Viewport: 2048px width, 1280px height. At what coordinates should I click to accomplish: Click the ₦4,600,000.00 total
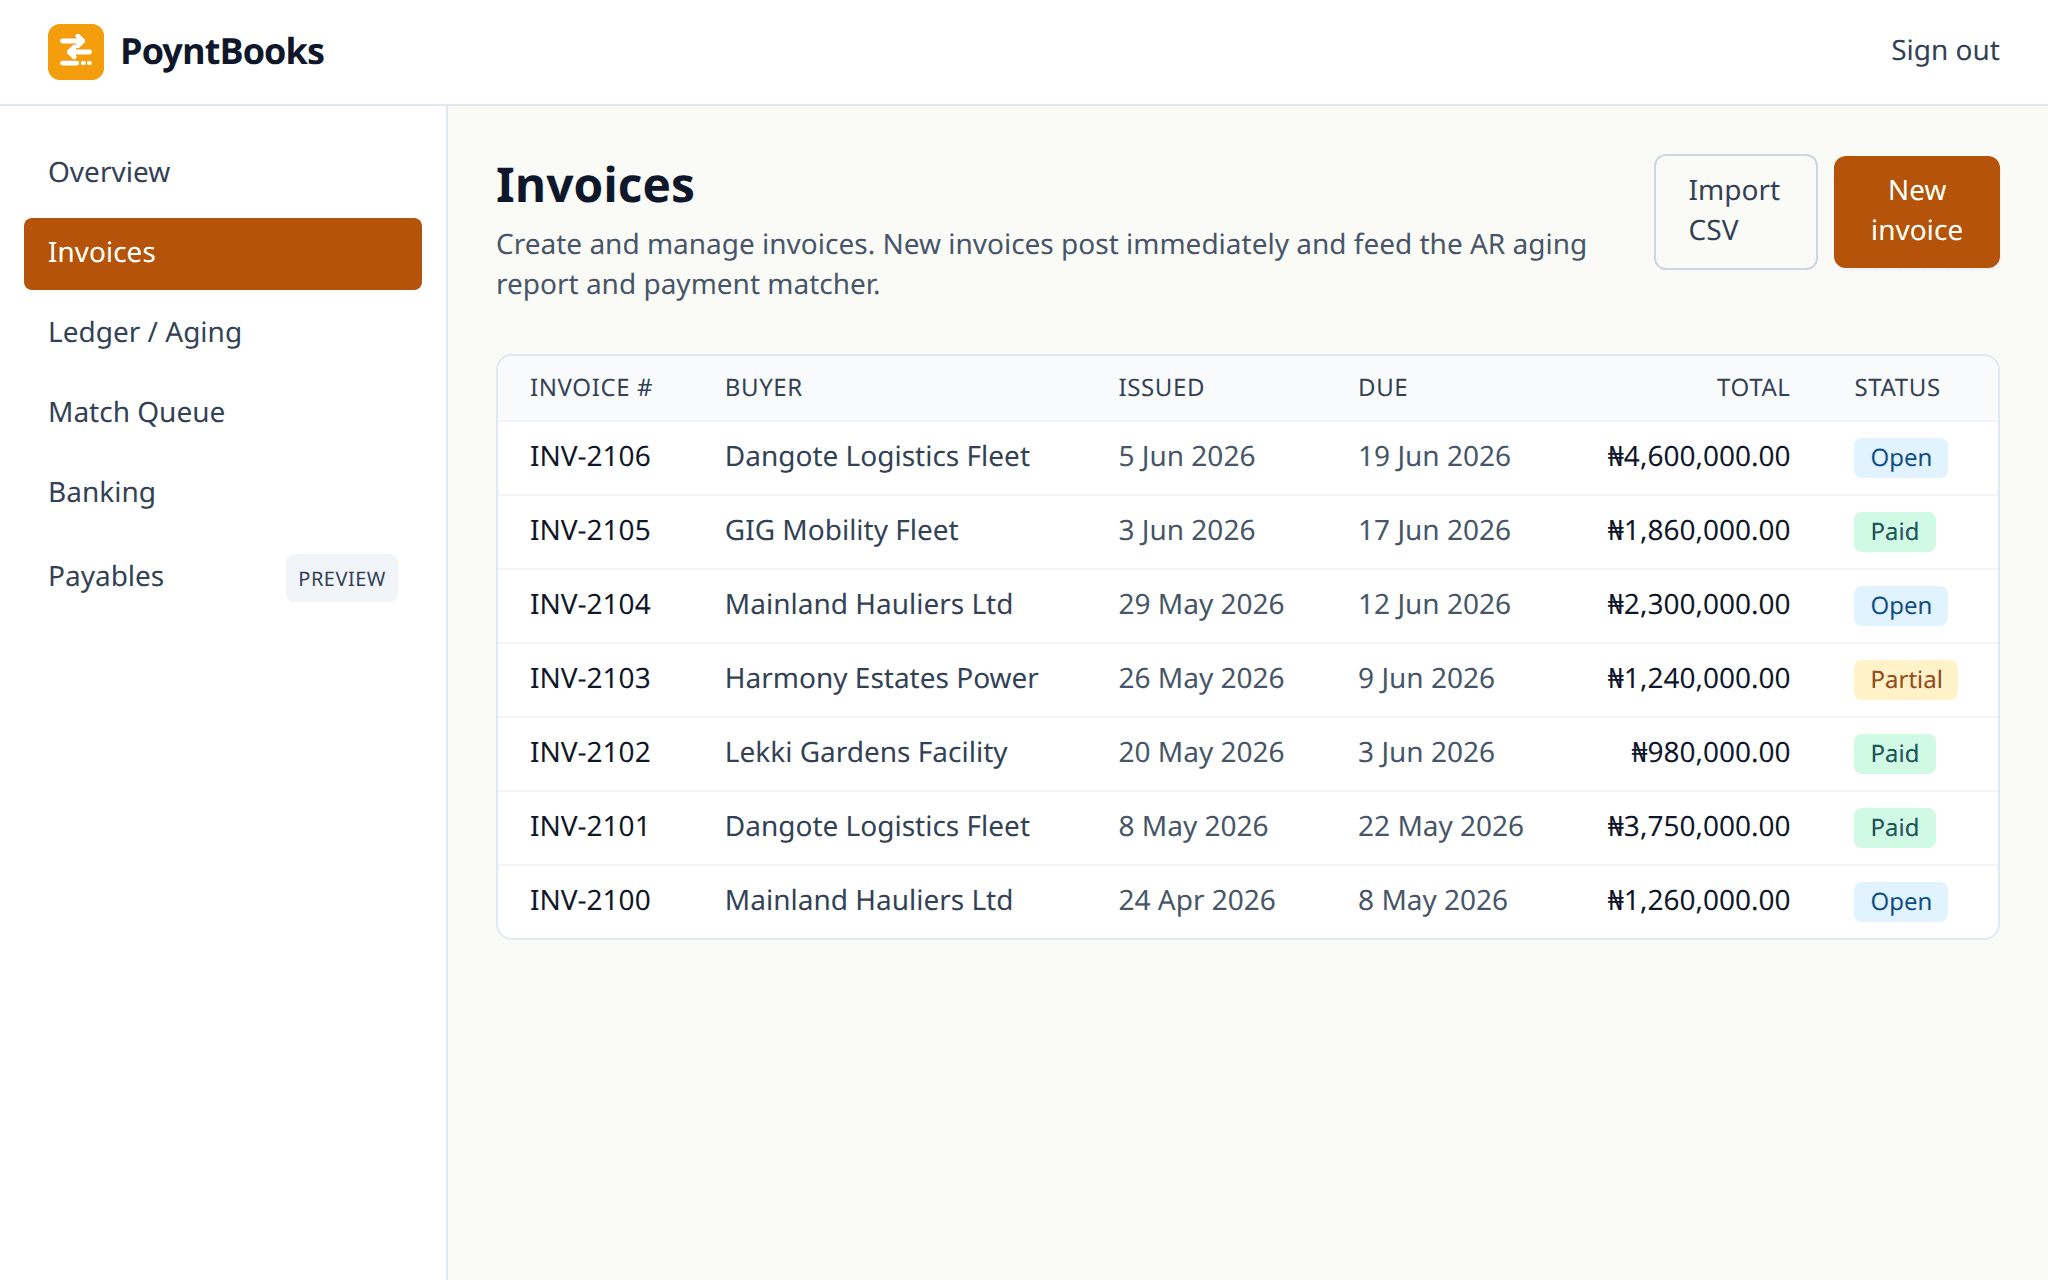1698,457
